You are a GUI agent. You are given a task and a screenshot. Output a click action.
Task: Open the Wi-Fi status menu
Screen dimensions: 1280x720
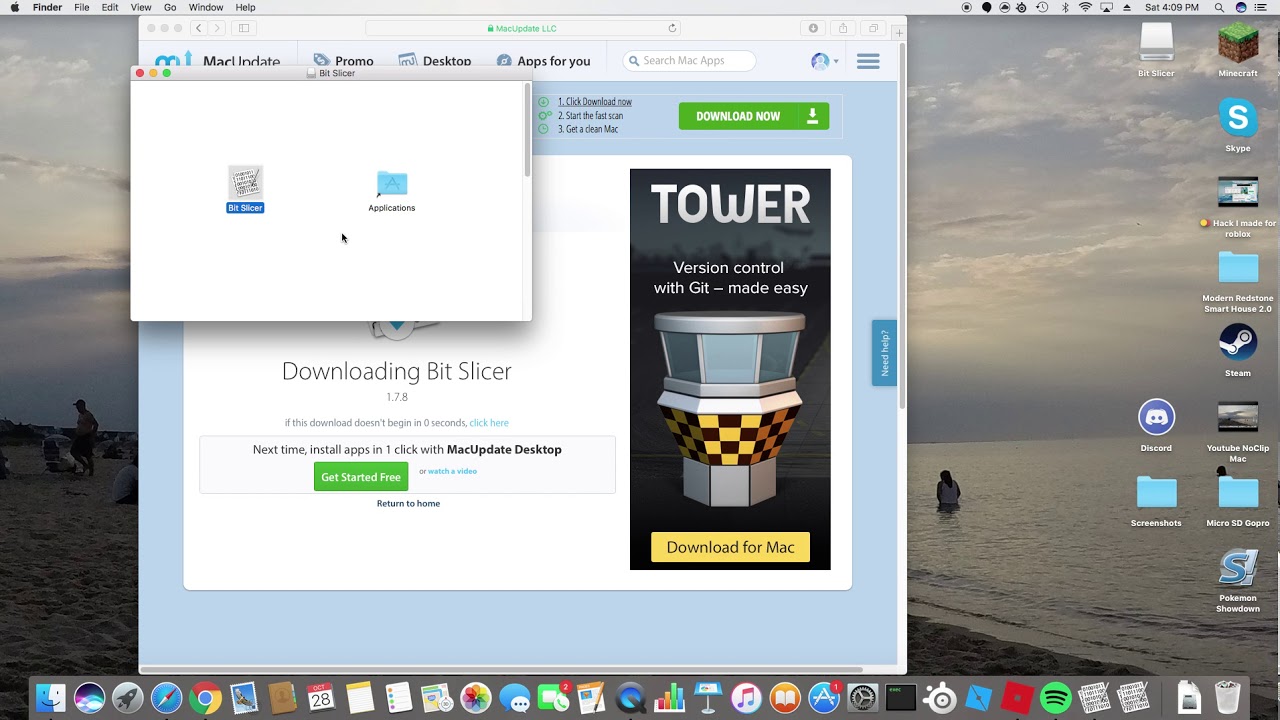click(1085, 7)
